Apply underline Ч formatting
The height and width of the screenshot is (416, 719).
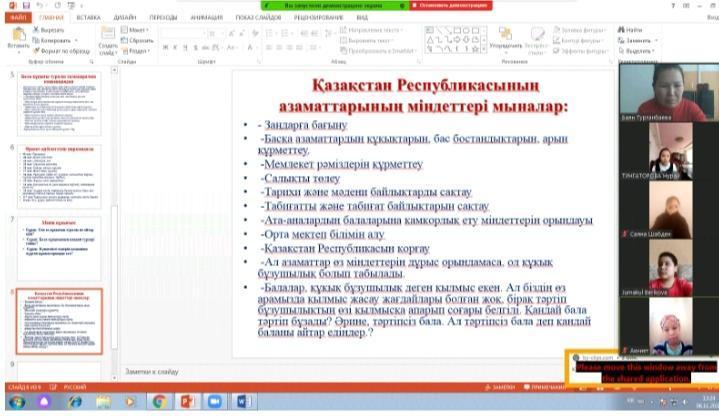(185, 47)
